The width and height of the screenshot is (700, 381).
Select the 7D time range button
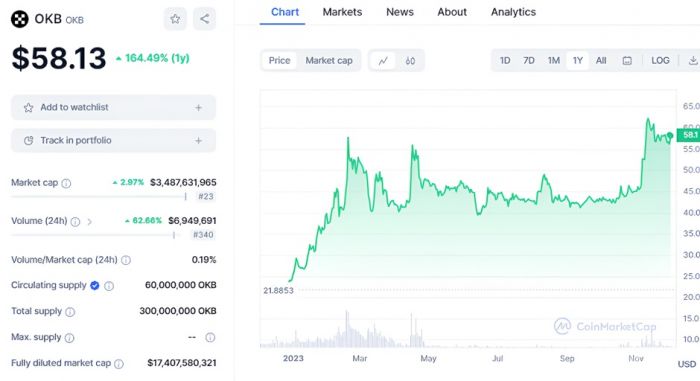pyautogui.click(x=529, y=61)
